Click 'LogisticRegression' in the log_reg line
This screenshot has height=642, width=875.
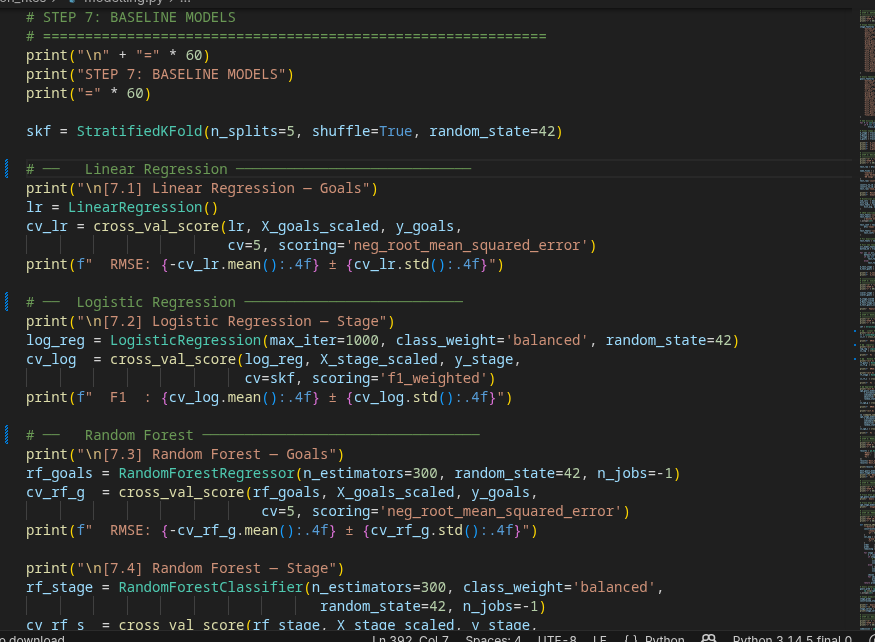(185, 340)
